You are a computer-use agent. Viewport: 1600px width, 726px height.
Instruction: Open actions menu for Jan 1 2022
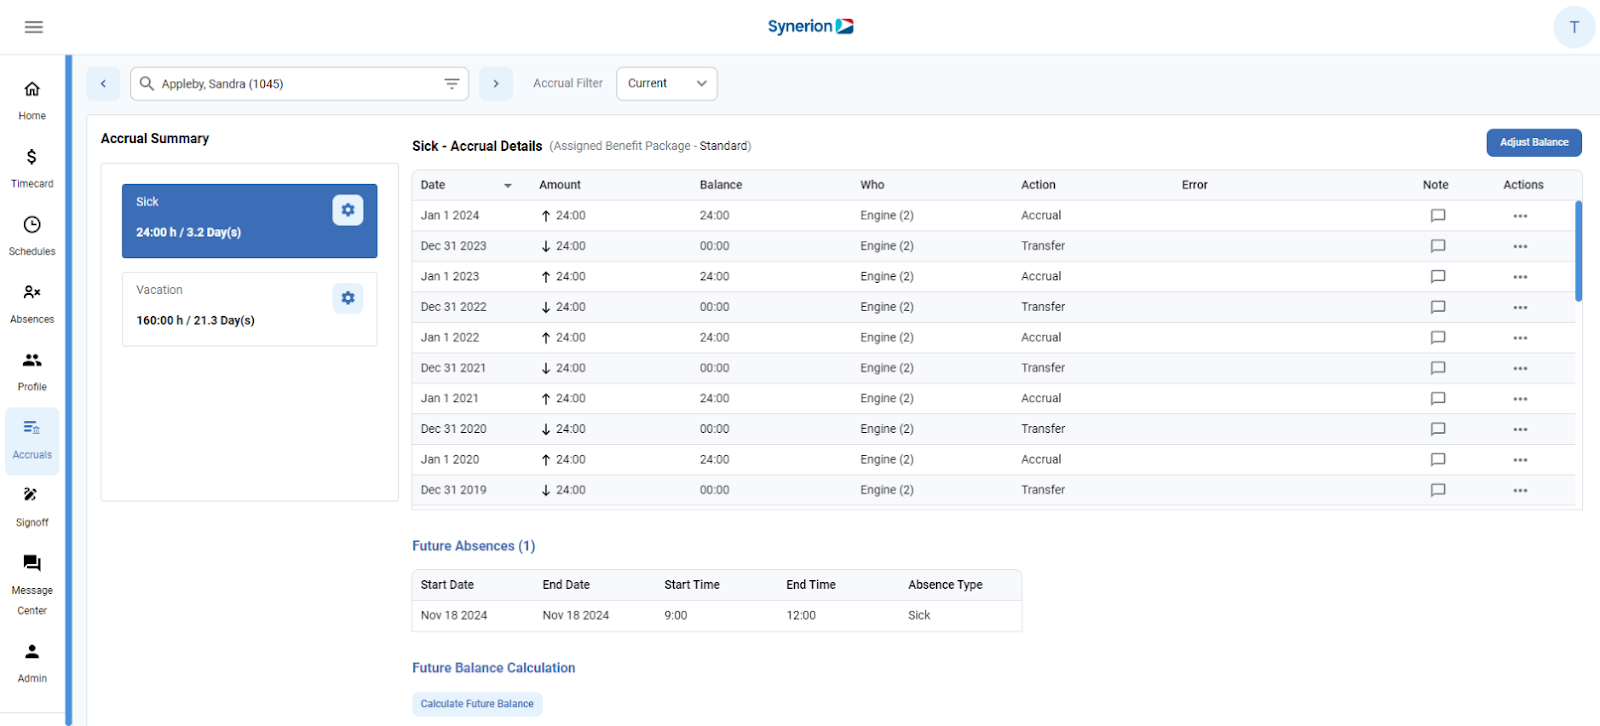[1520, 338]
